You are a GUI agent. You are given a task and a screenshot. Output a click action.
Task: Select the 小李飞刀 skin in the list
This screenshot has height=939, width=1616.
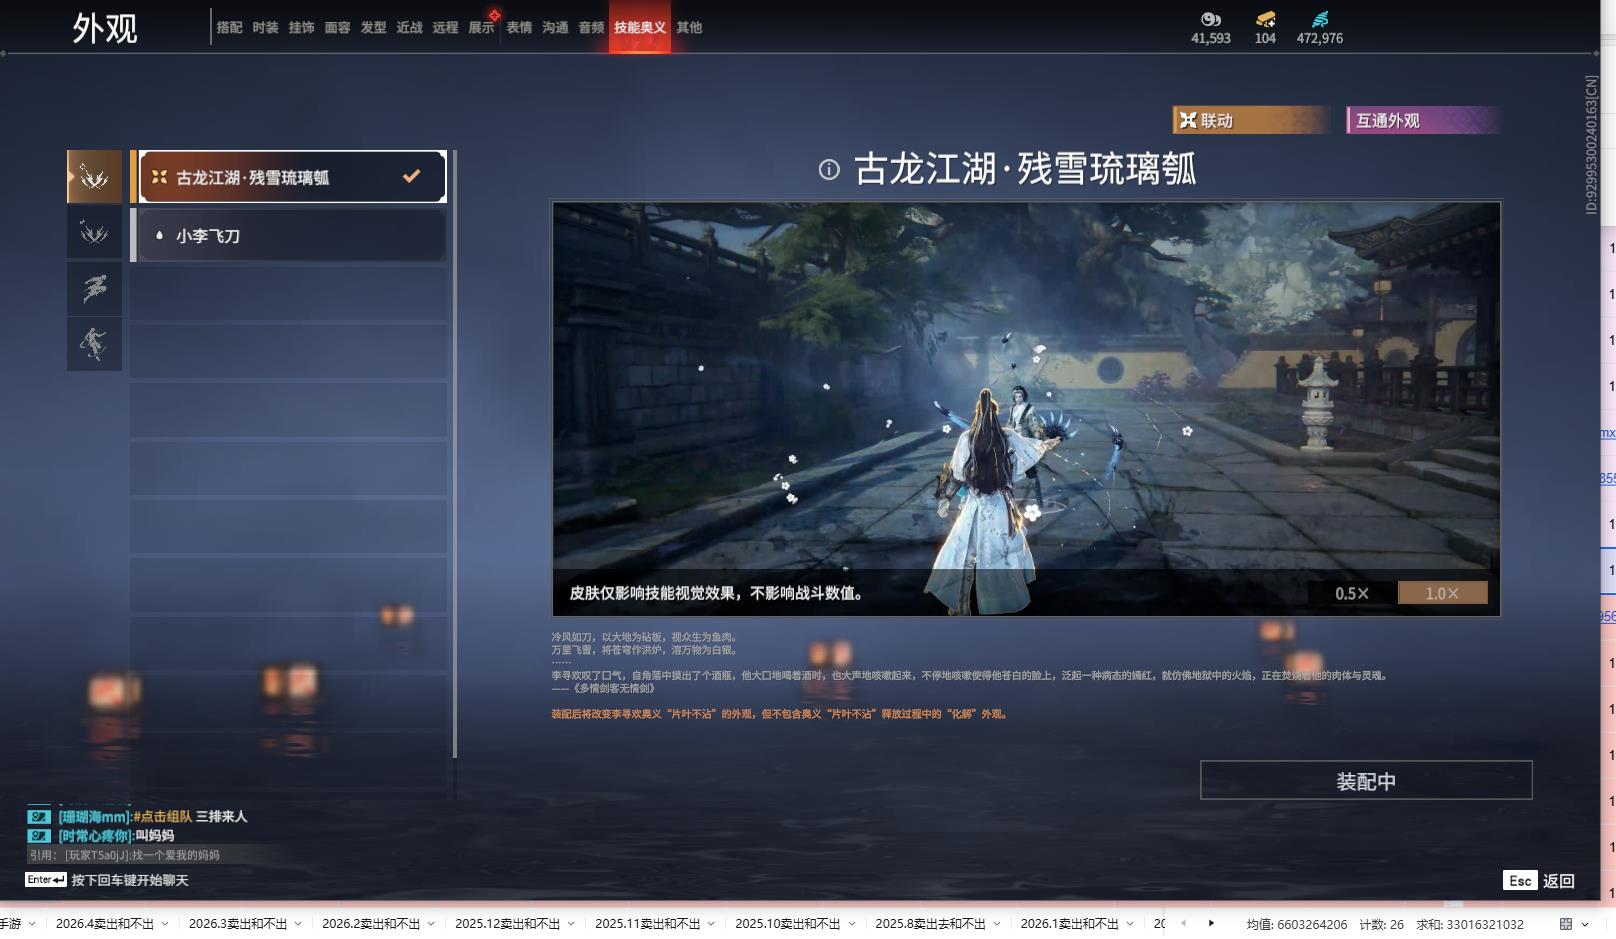tap(289, 235)
